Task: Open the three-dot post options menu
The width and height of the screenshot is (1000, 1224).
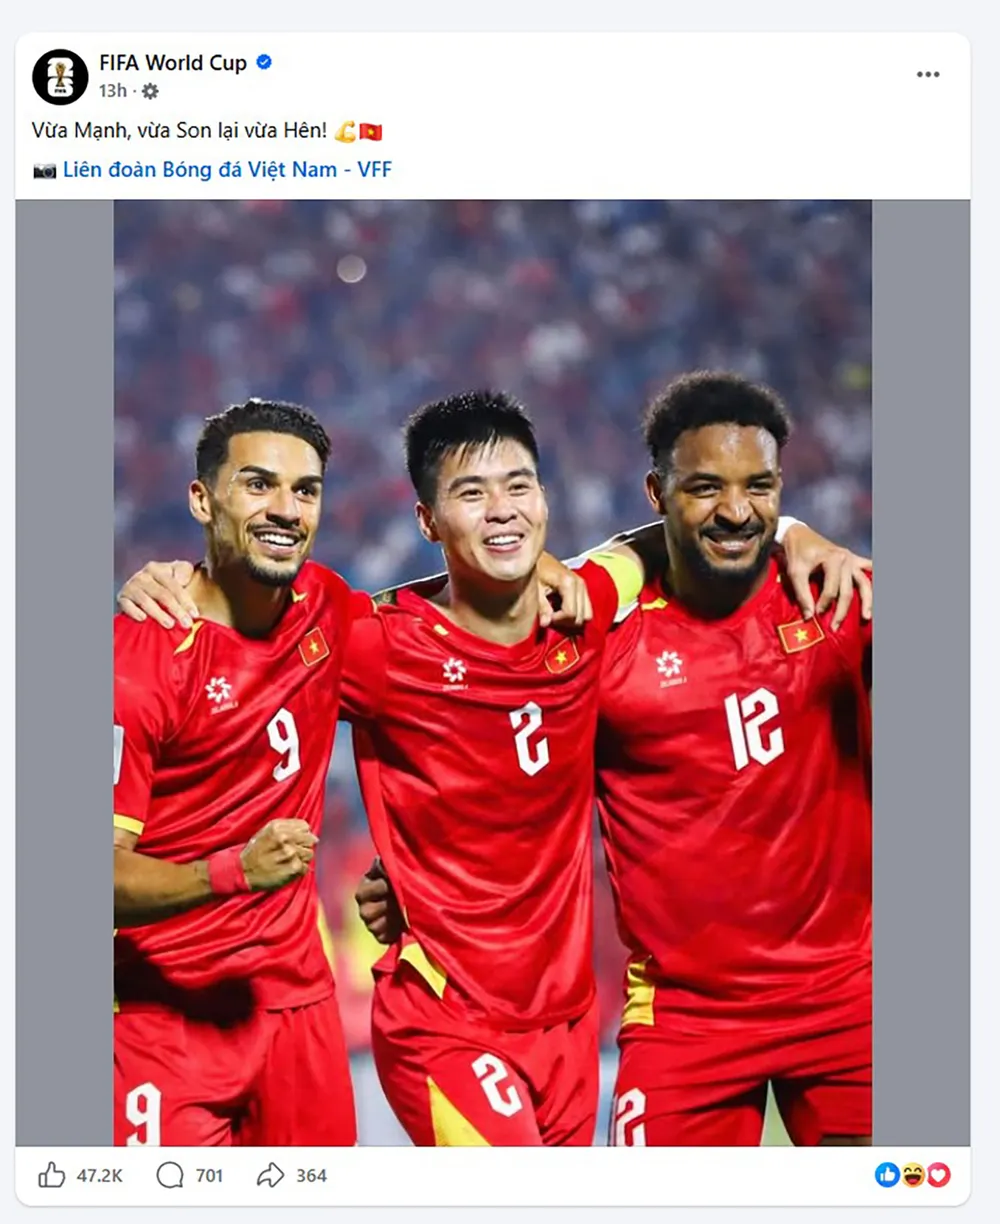Action: pos(928,74)
